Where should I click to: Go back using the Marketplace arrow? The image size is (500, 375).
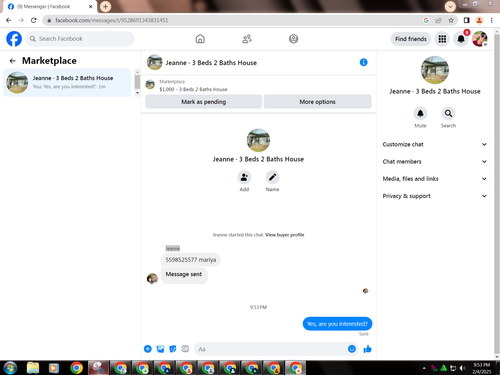pos(13,61)
